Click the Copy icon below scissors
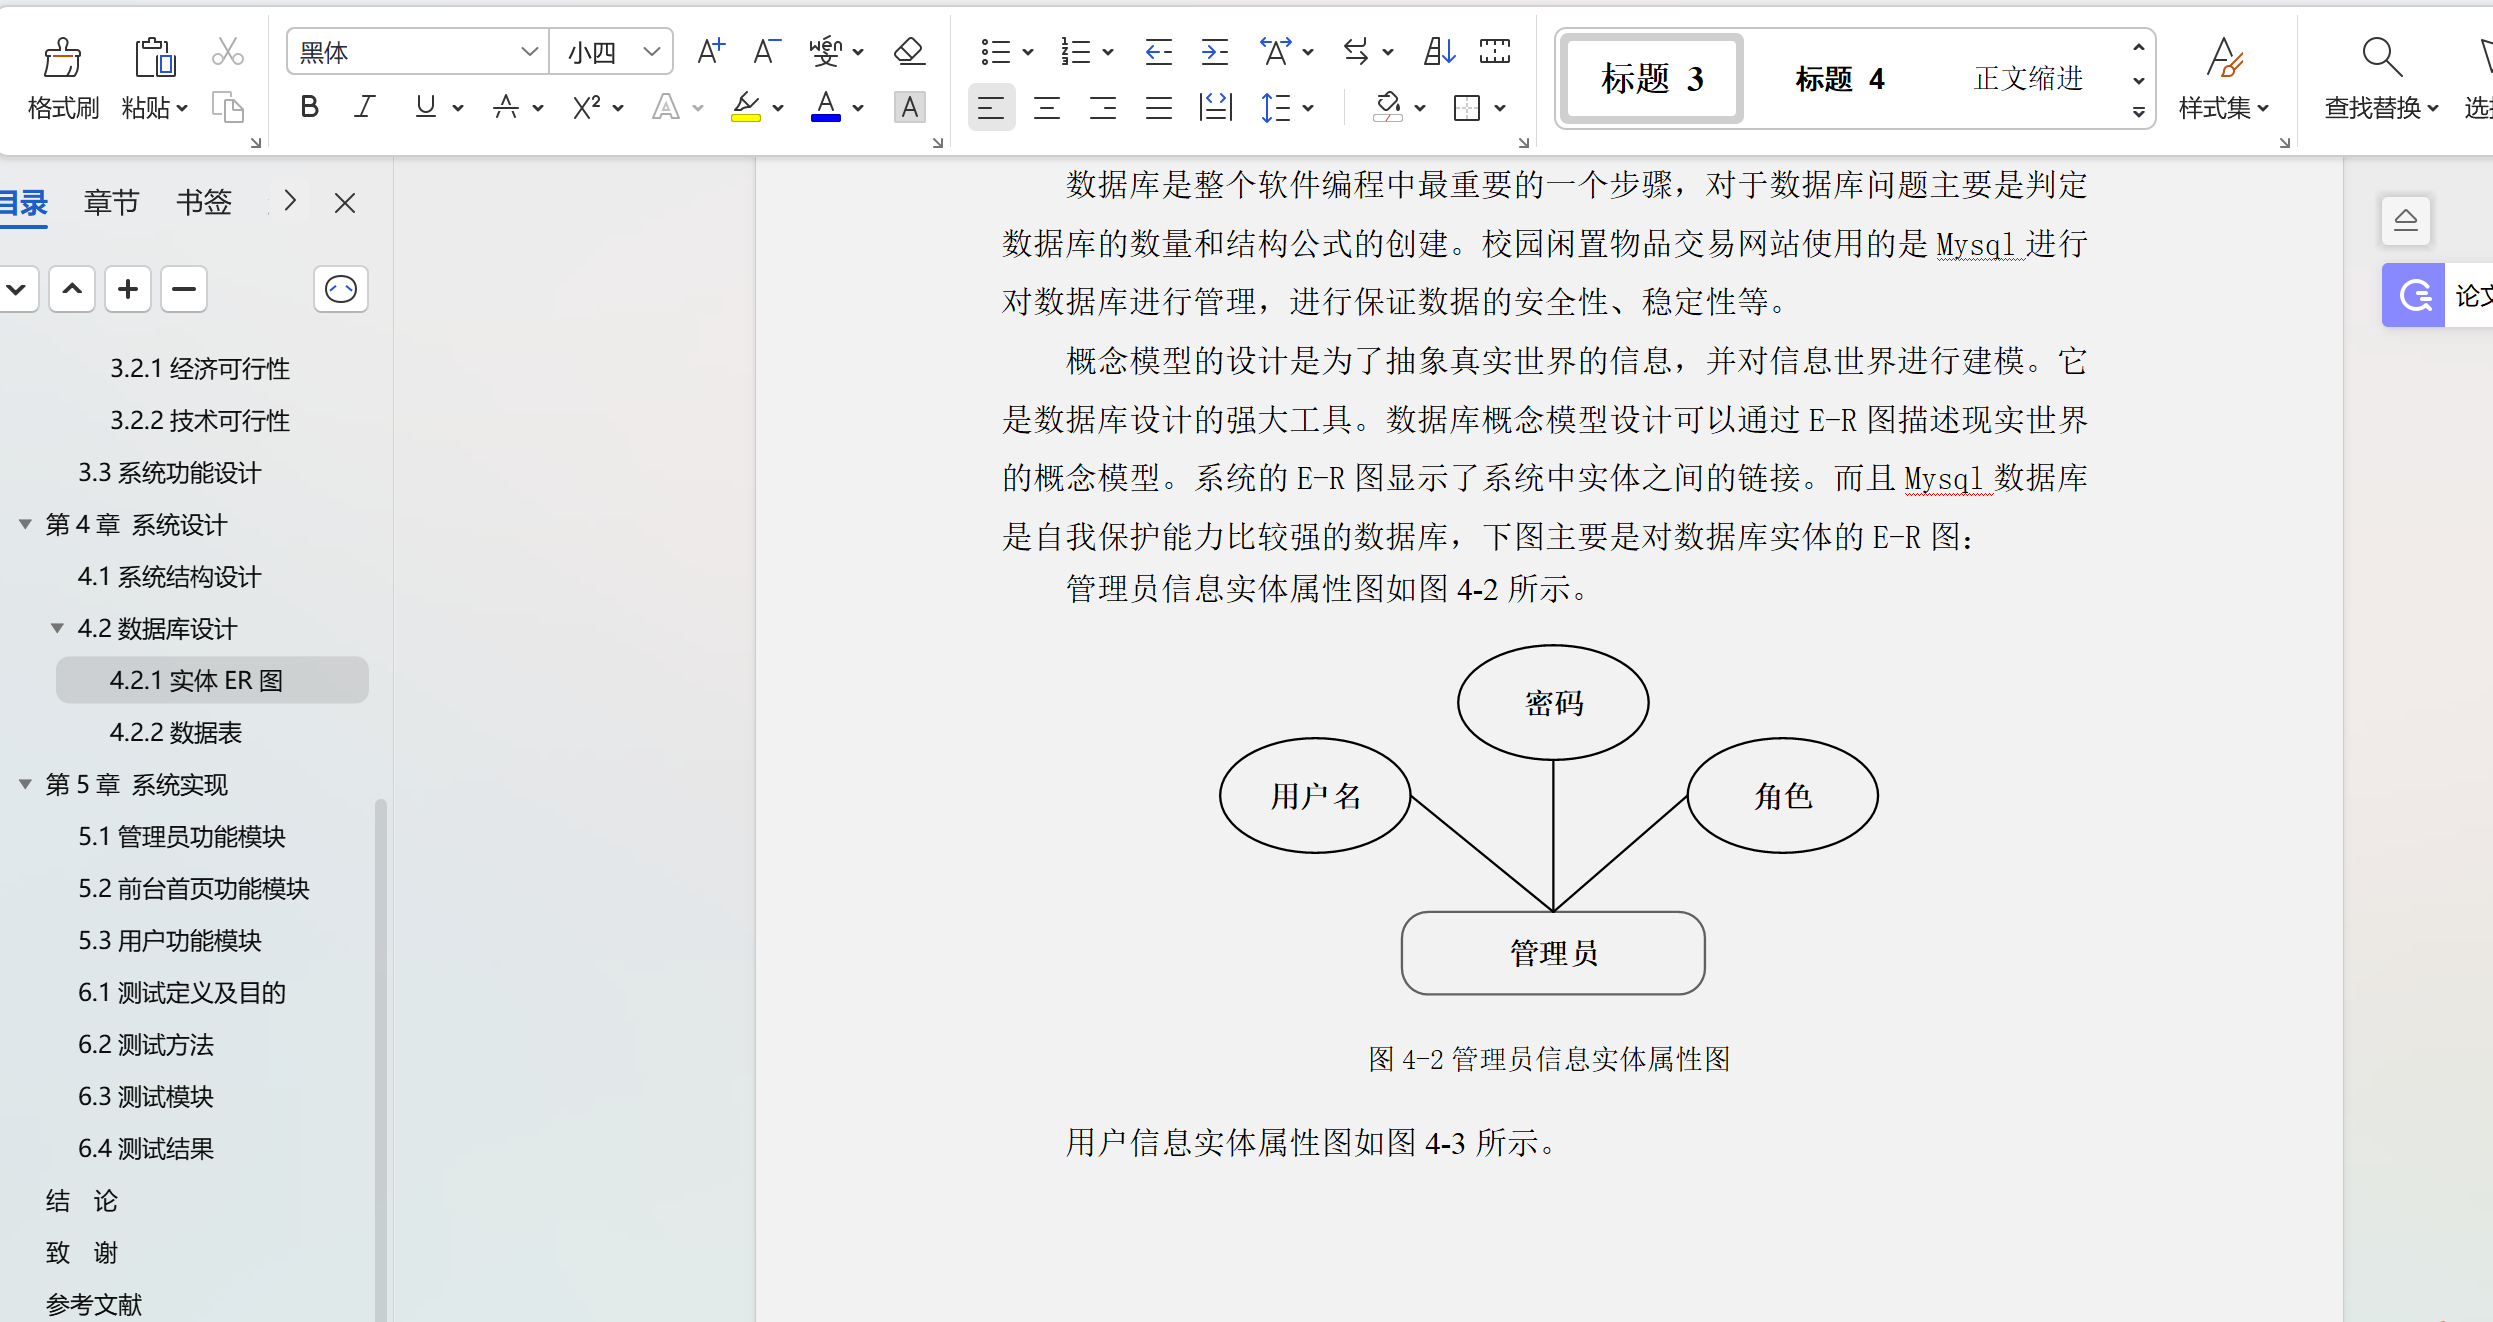2493x1322 pixels. coord(228,106)
